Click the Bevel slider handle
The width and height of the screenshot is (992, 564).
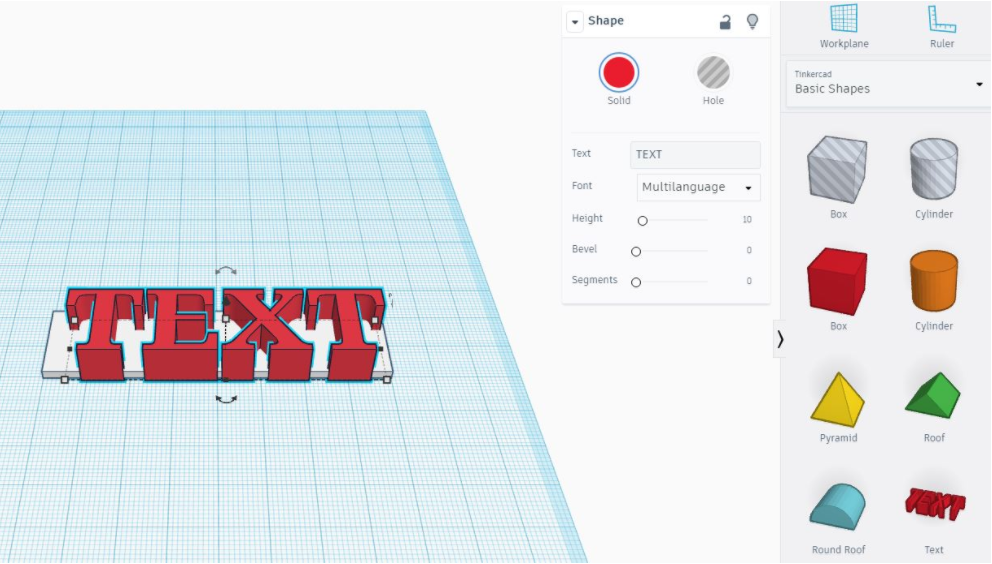(x=636, y=251)
